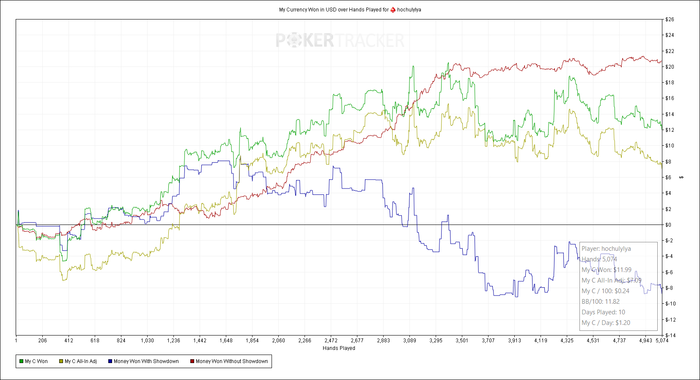Viewport: 700px width, 380px height.
Task: Click the green My C Won legend swatch
Action: point(21,361)
